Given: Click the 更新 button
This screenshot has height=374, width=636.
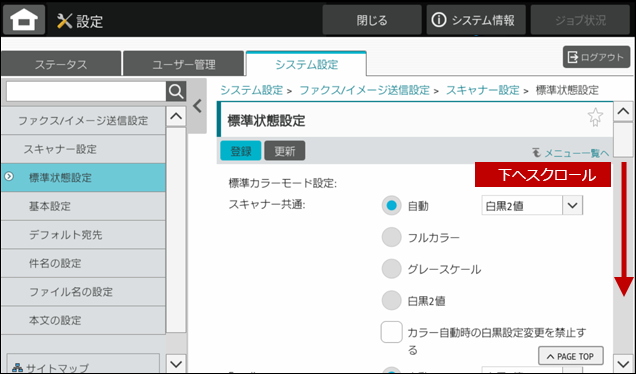Looking at the screenshot, I should click(x=285, y=151).
